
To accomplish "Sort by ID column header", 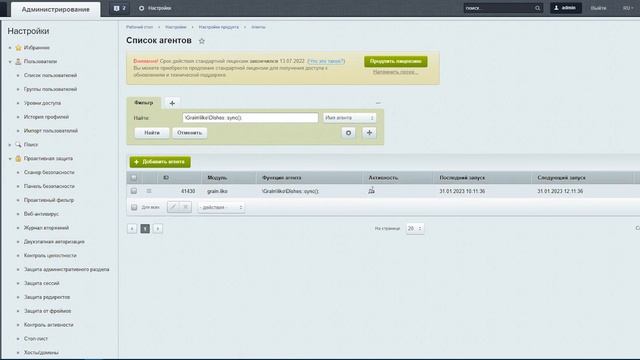I will 166,178.
